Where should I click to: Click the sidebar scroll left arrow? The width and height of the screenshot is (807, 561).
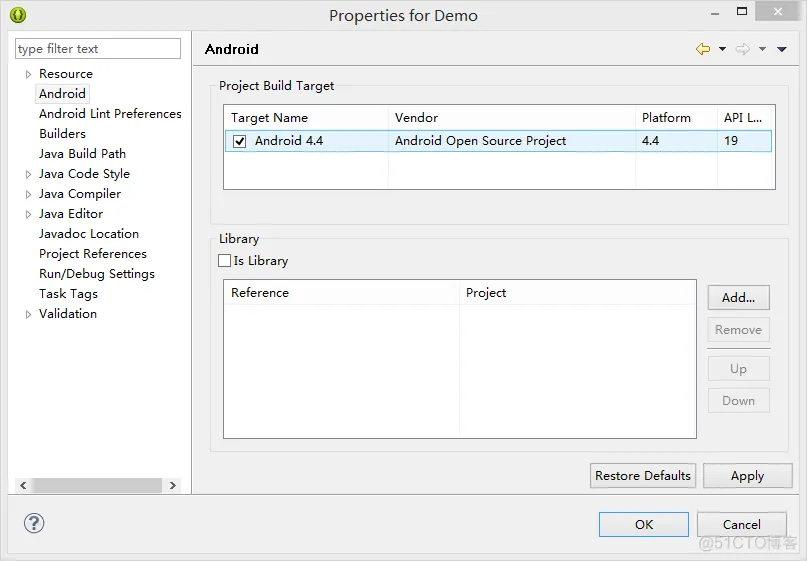[23, 485]
